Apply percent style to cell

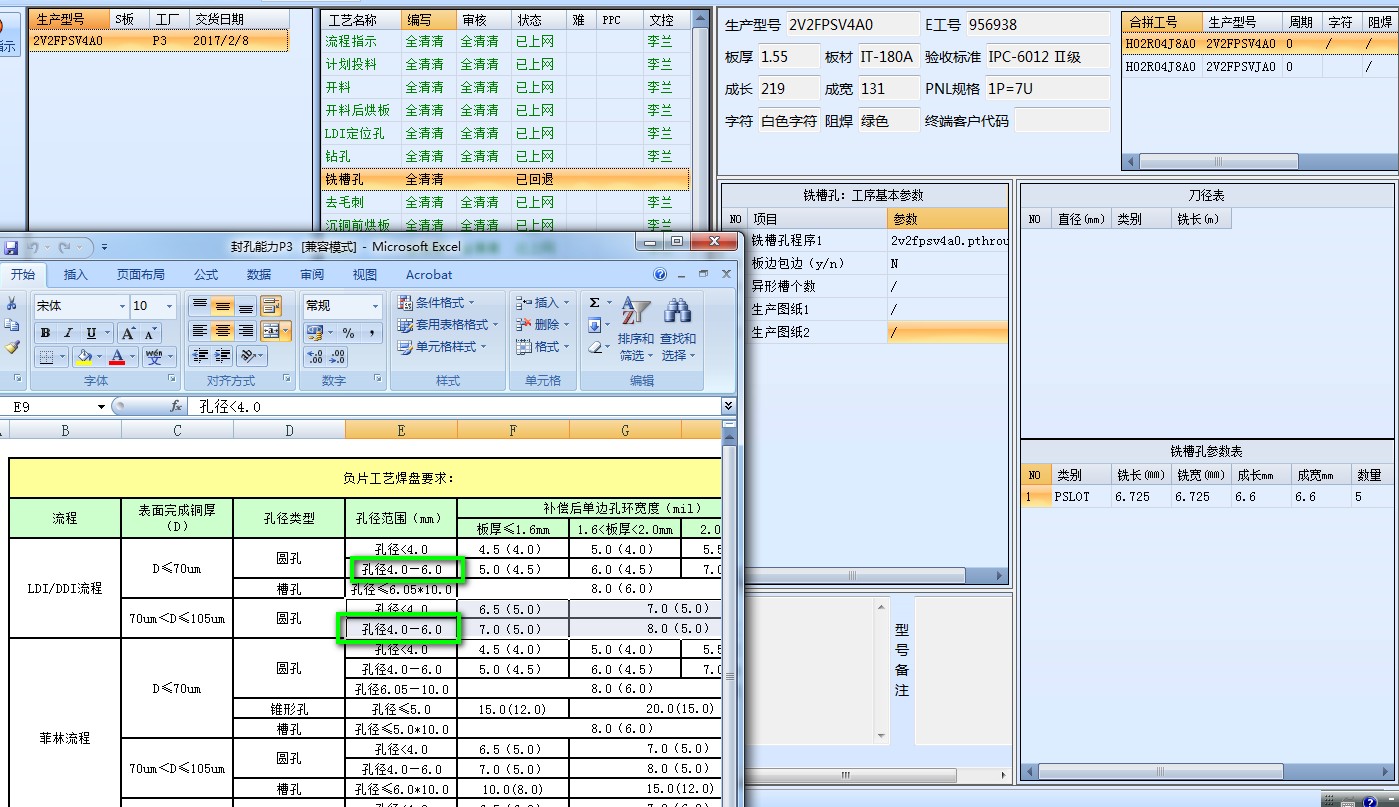[348, 333]
